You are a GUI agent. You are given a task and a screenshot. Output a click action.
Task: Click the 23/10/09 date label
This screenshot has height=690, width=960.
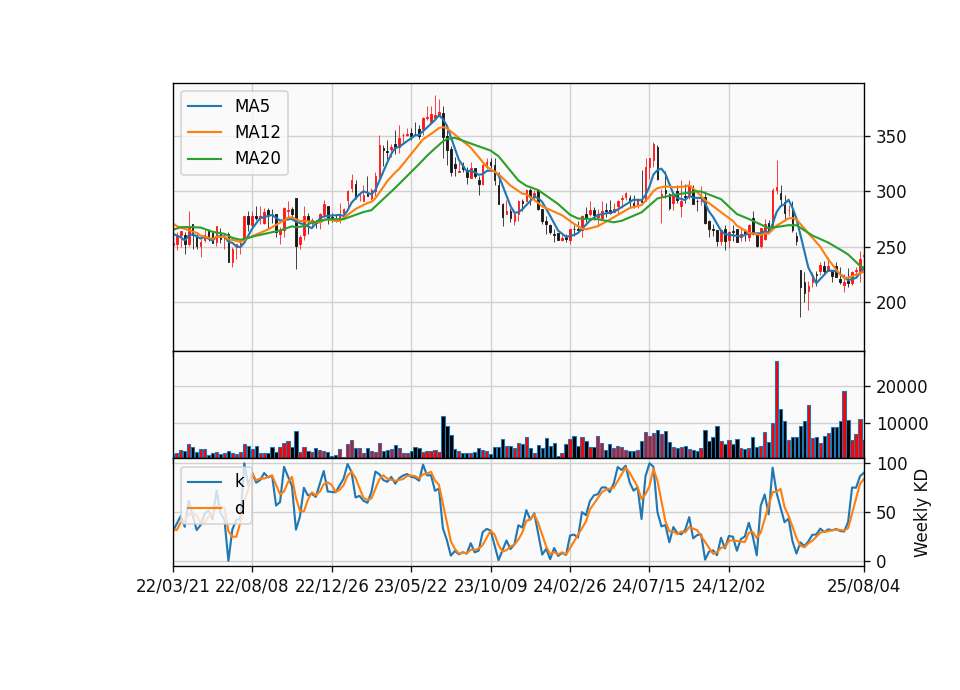490,586
